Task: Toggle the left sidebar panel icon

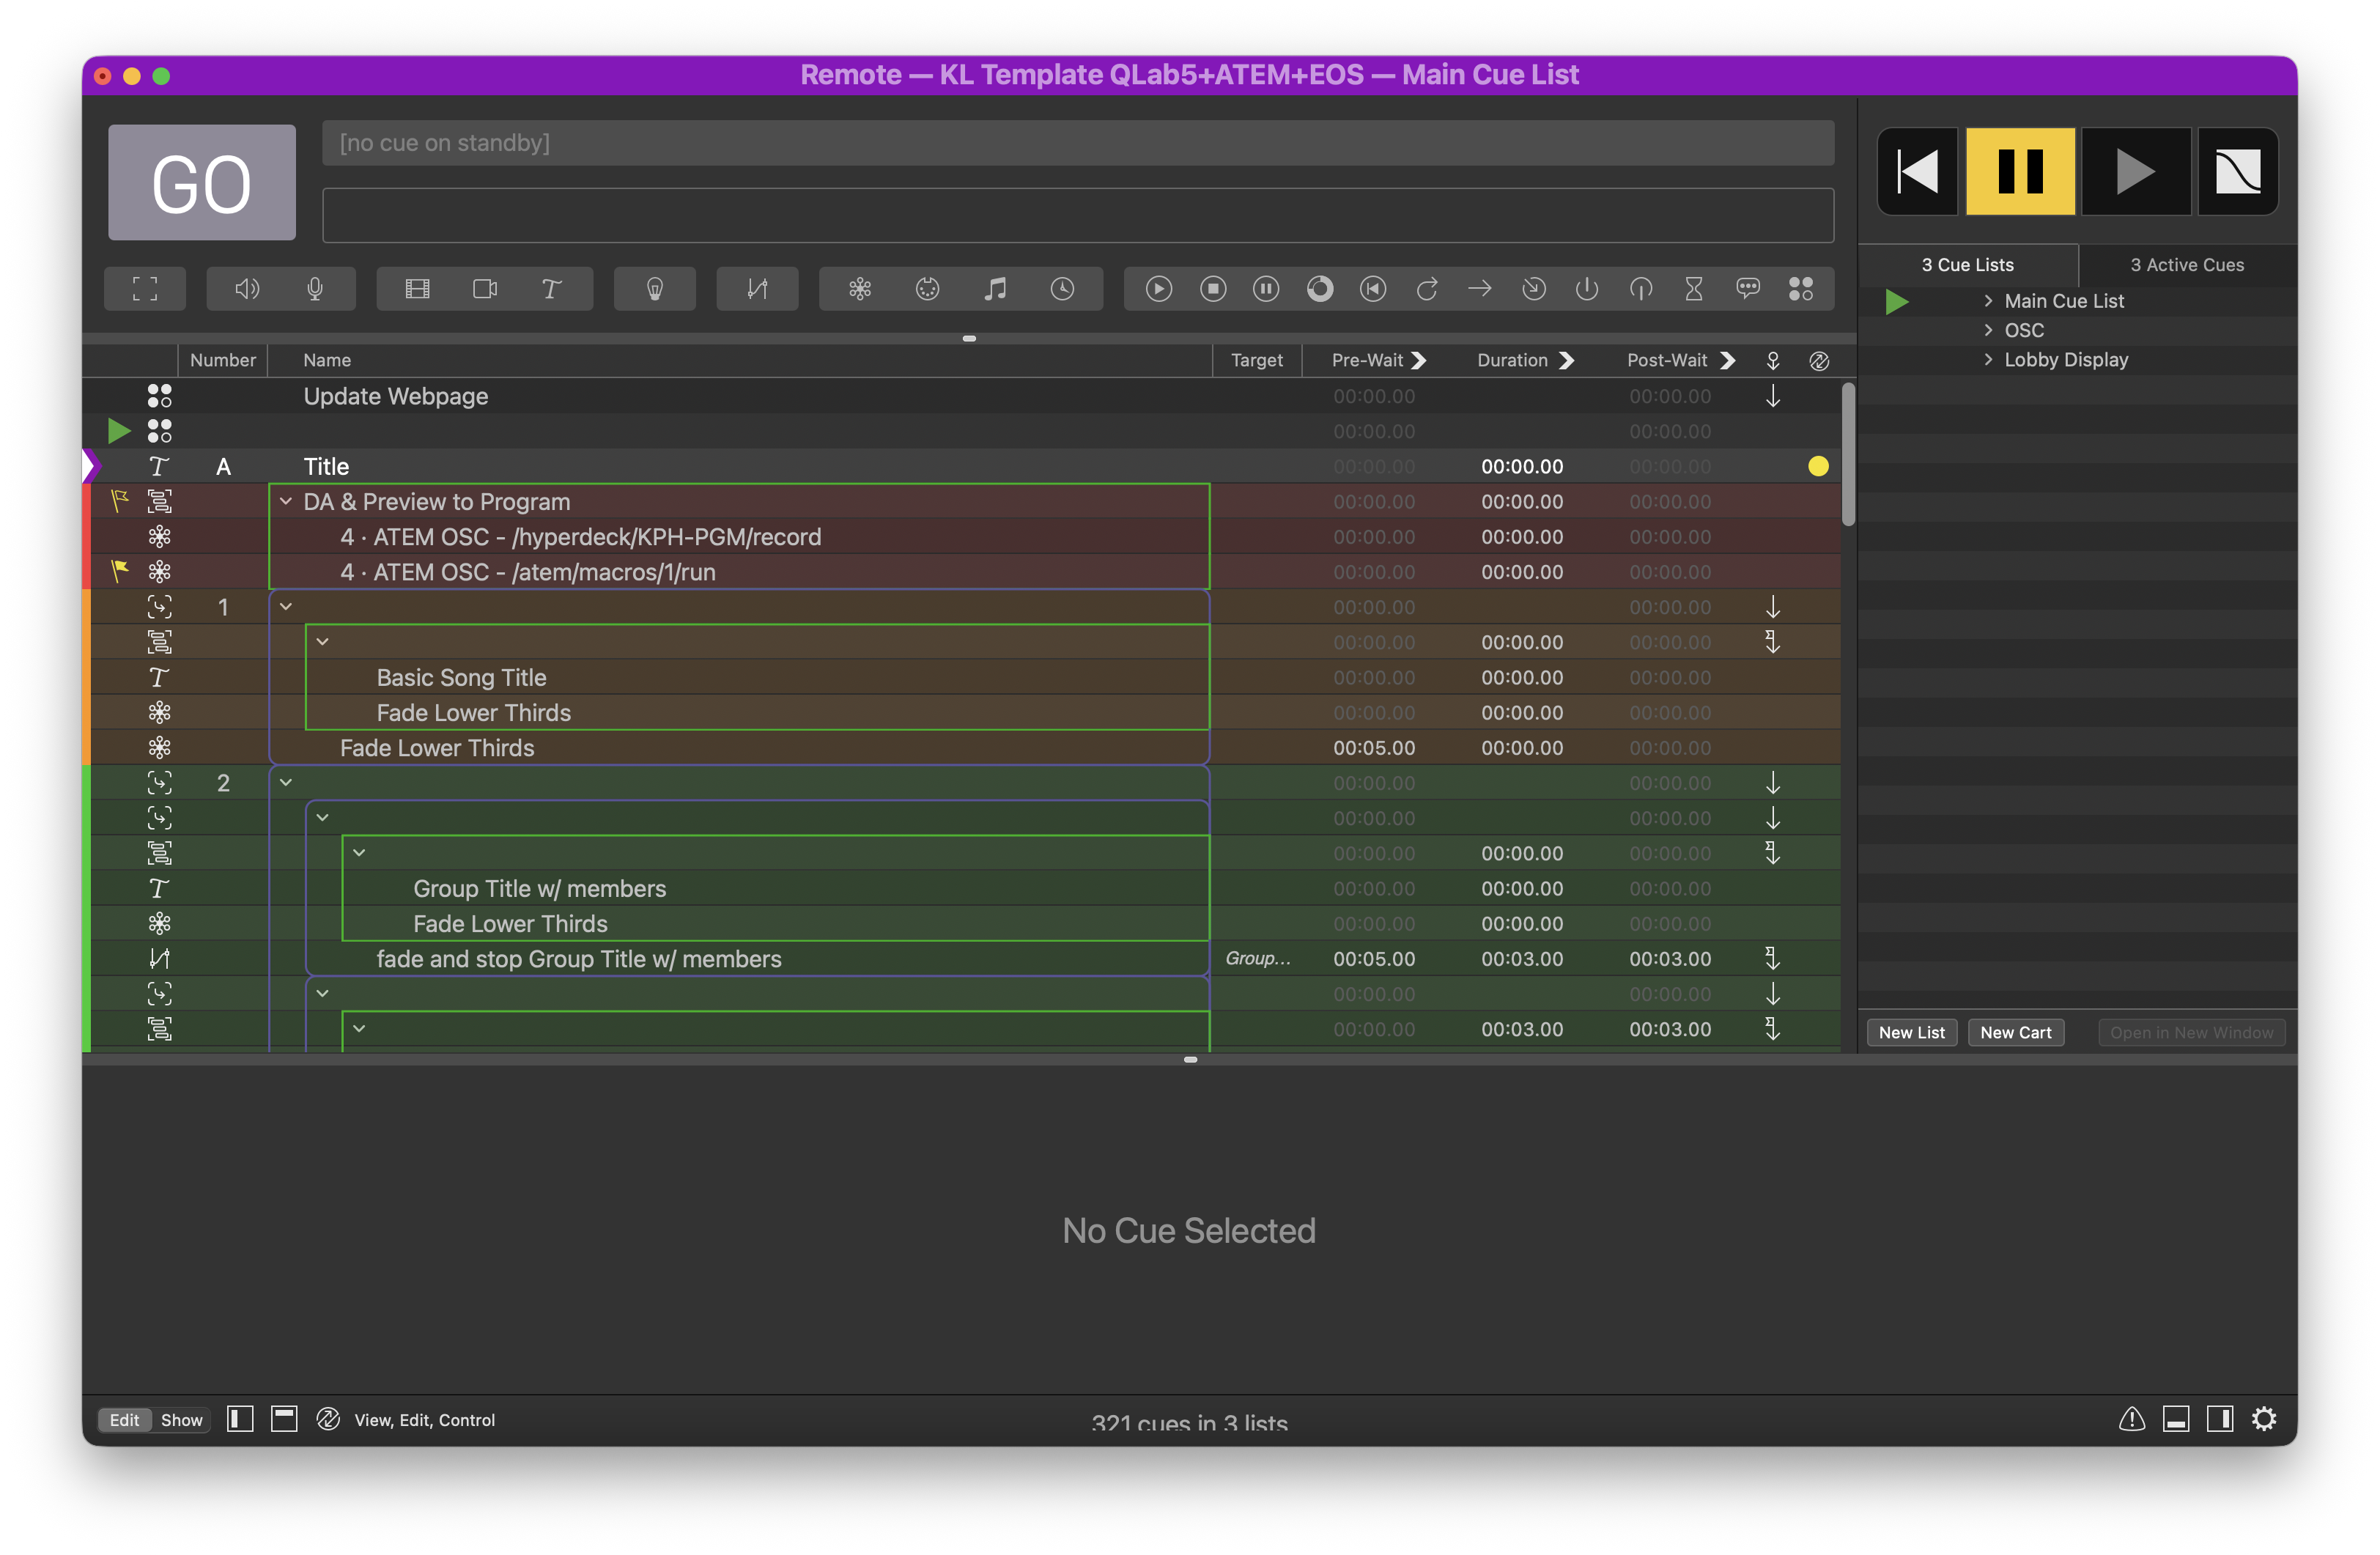Action: click(x=240, y=1419)
